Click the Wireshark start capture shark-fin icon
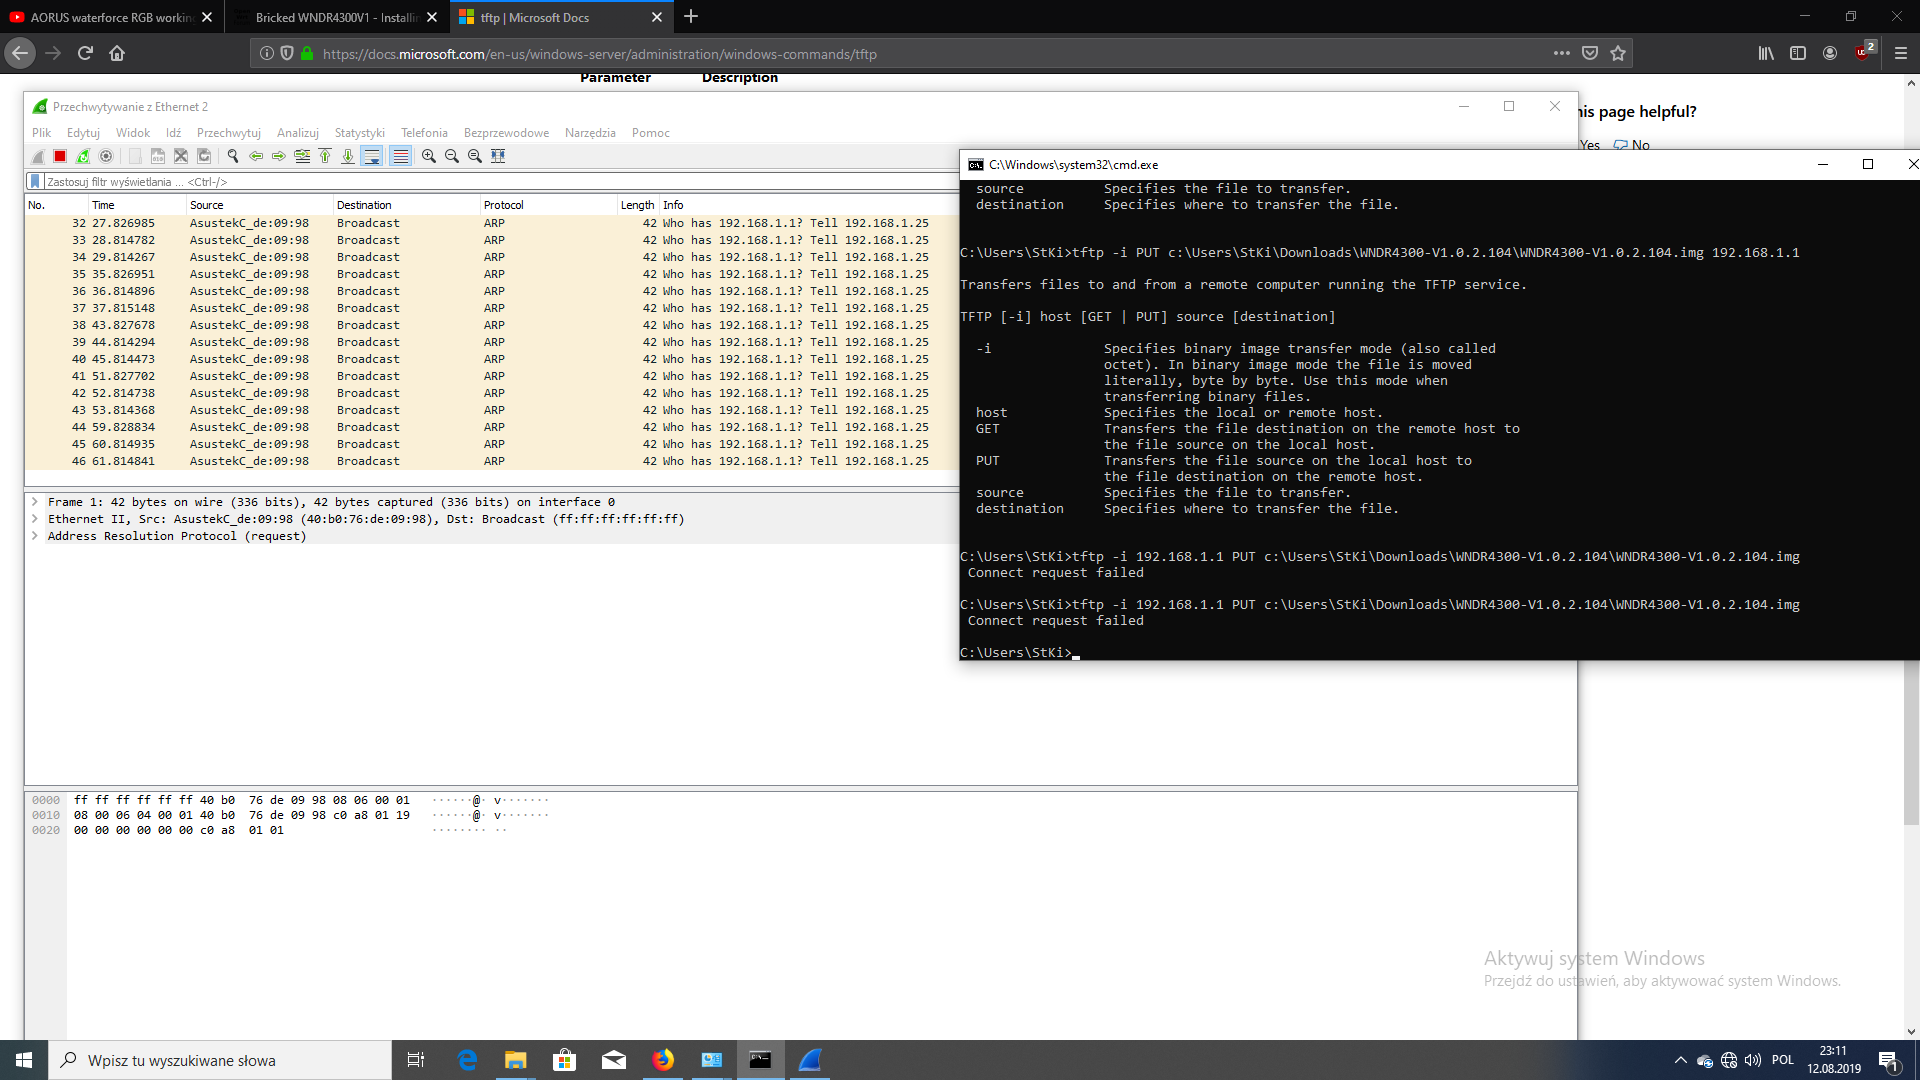 coord(38,156)
